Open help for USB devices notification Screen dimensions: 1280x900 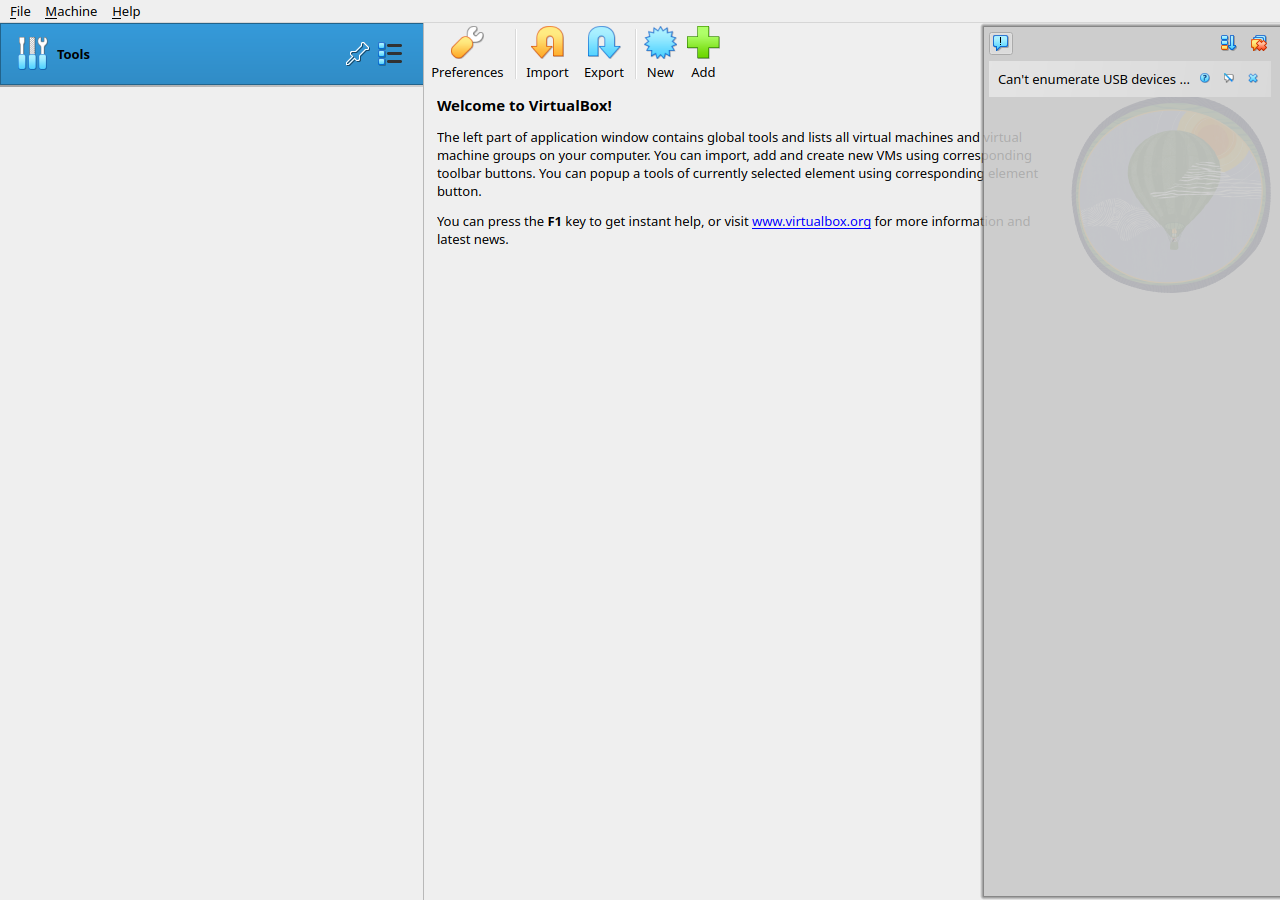[x=1205, y=78]
